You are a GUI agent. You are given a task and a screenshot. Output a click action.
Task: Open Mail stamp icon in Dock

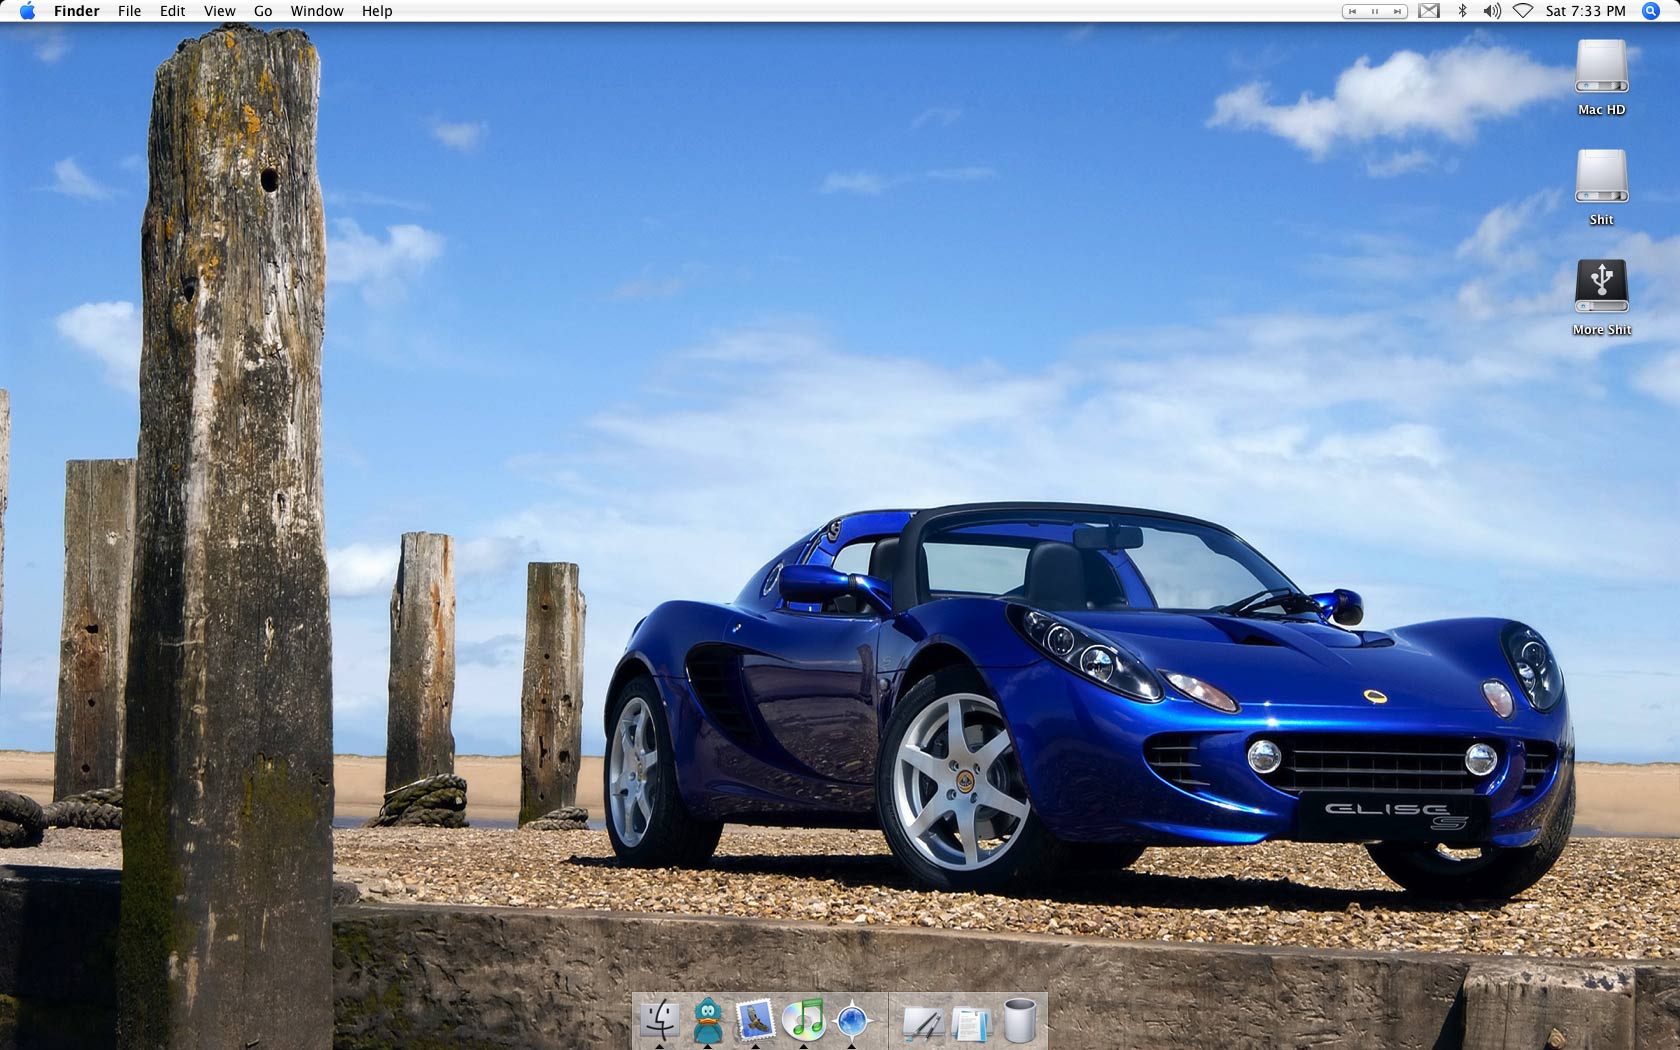click(755, 1020)
